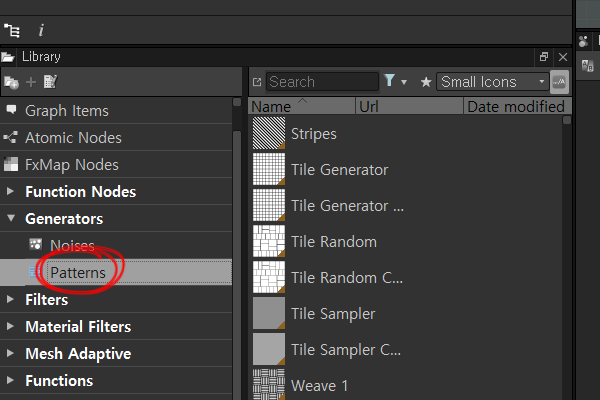Expand the Mesh Adaptive category

pos(10,353)
